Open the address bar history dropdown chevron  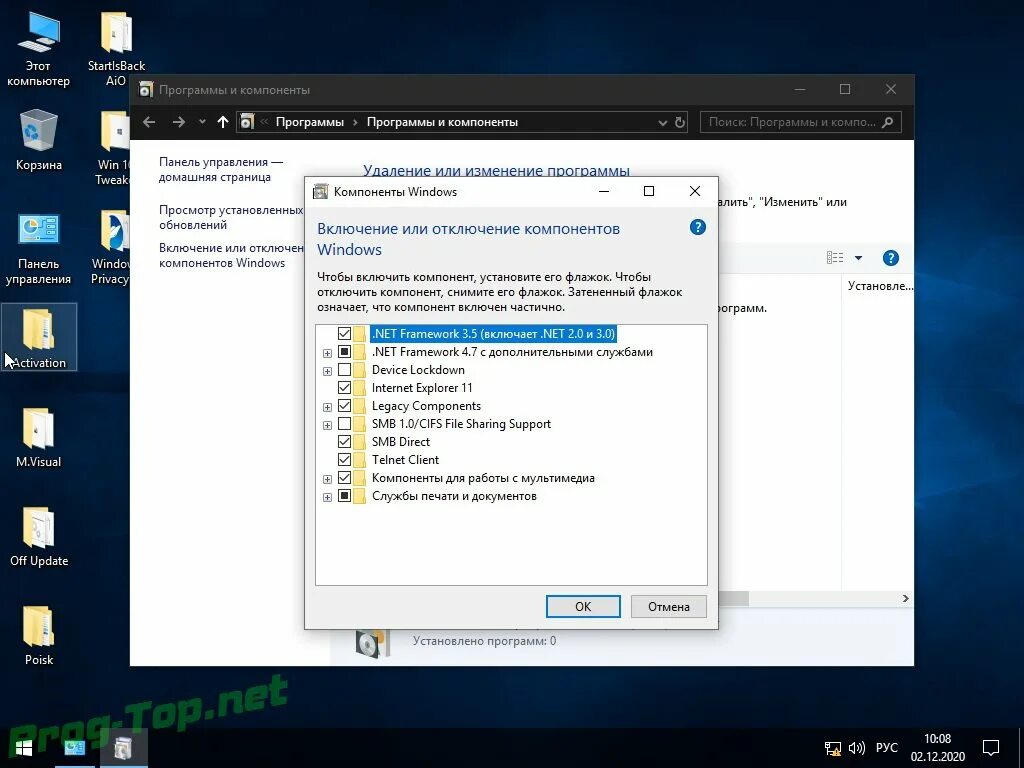(662, 123)
